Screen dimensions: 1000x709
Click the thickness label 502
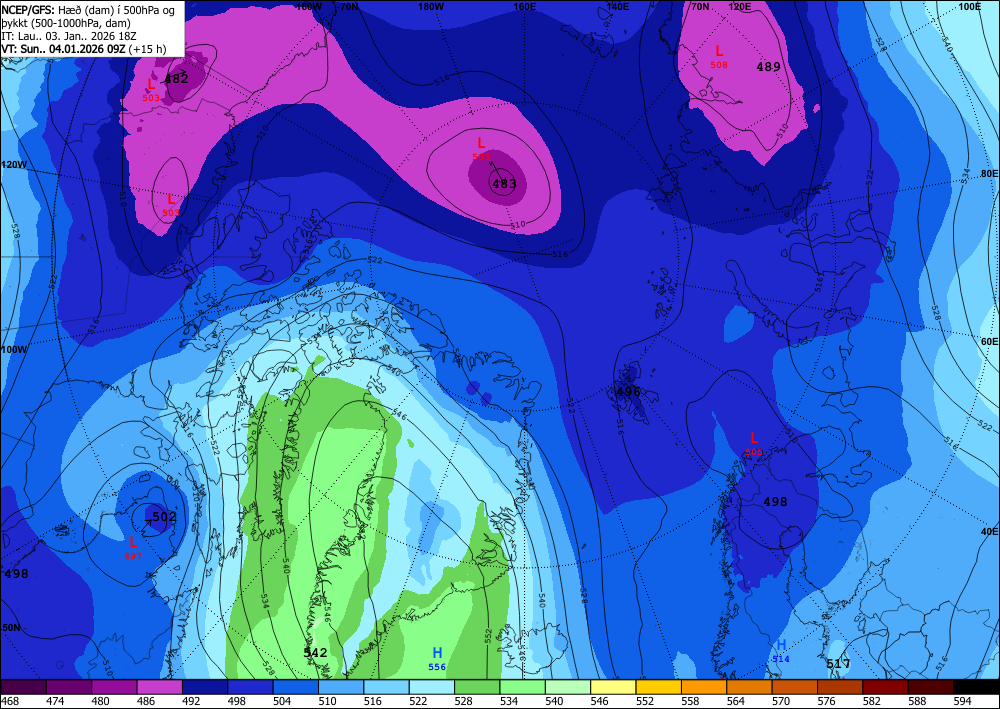164,516
